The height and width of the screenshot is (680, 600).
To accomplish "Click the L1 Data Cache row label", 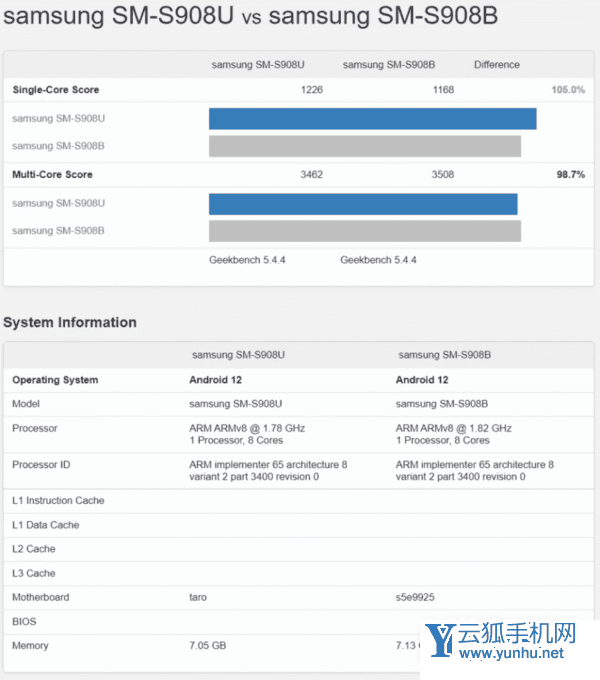I will coord(46,525).
